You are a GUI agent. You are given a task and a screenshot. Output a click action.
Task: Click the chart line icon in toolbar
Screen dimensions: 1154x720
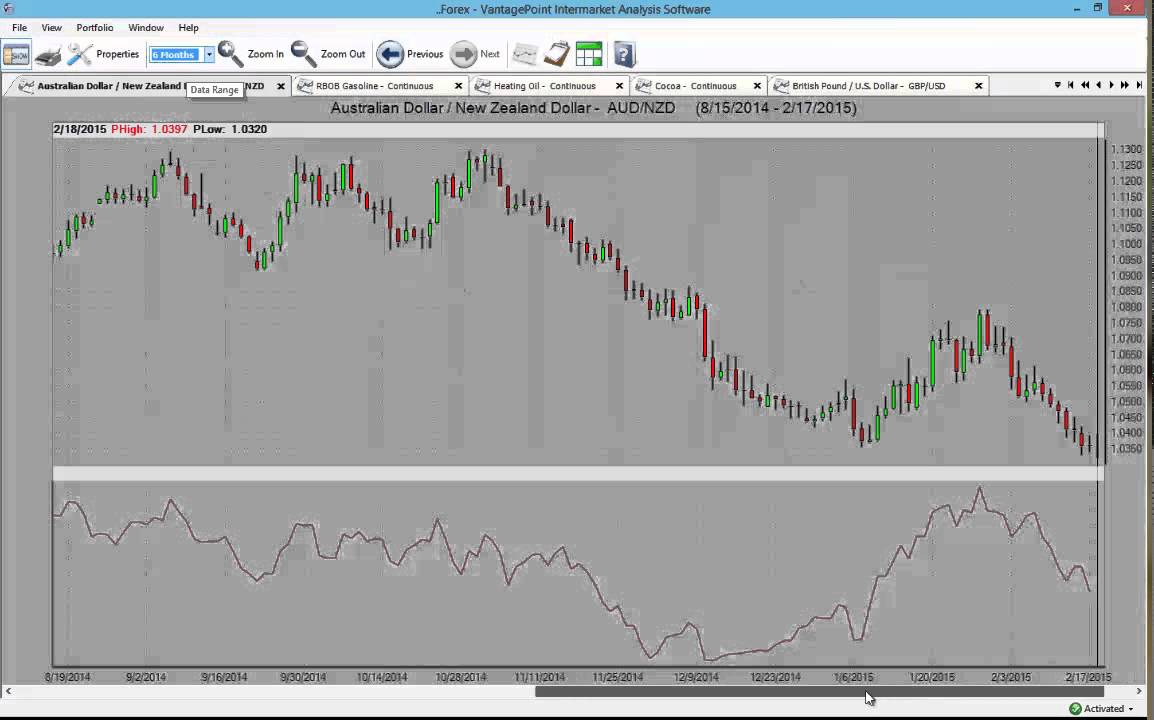coord(525,54)
